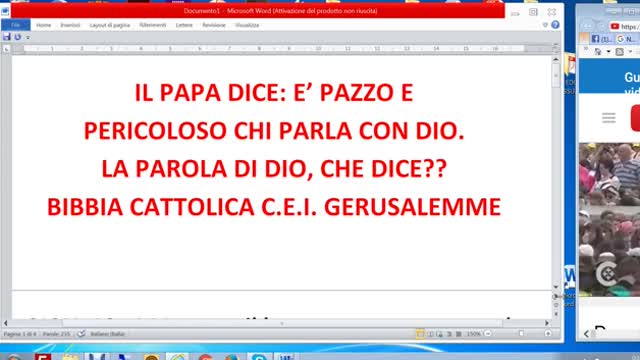This screenshot has height=360, width=640.
Task: Click the line 'BIBBIA CATTOLICA C.E.I. GERUSALEMME'
Action: point(274,207)
